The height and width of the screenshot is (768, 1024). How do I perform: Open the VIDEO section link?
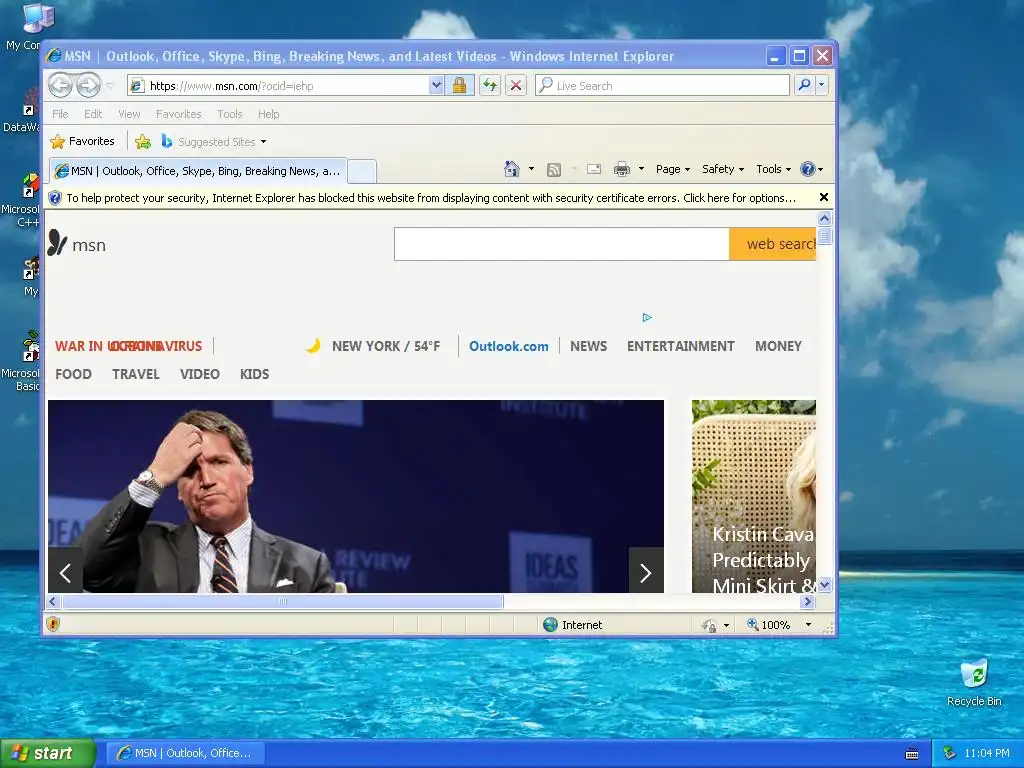[200, 374]
